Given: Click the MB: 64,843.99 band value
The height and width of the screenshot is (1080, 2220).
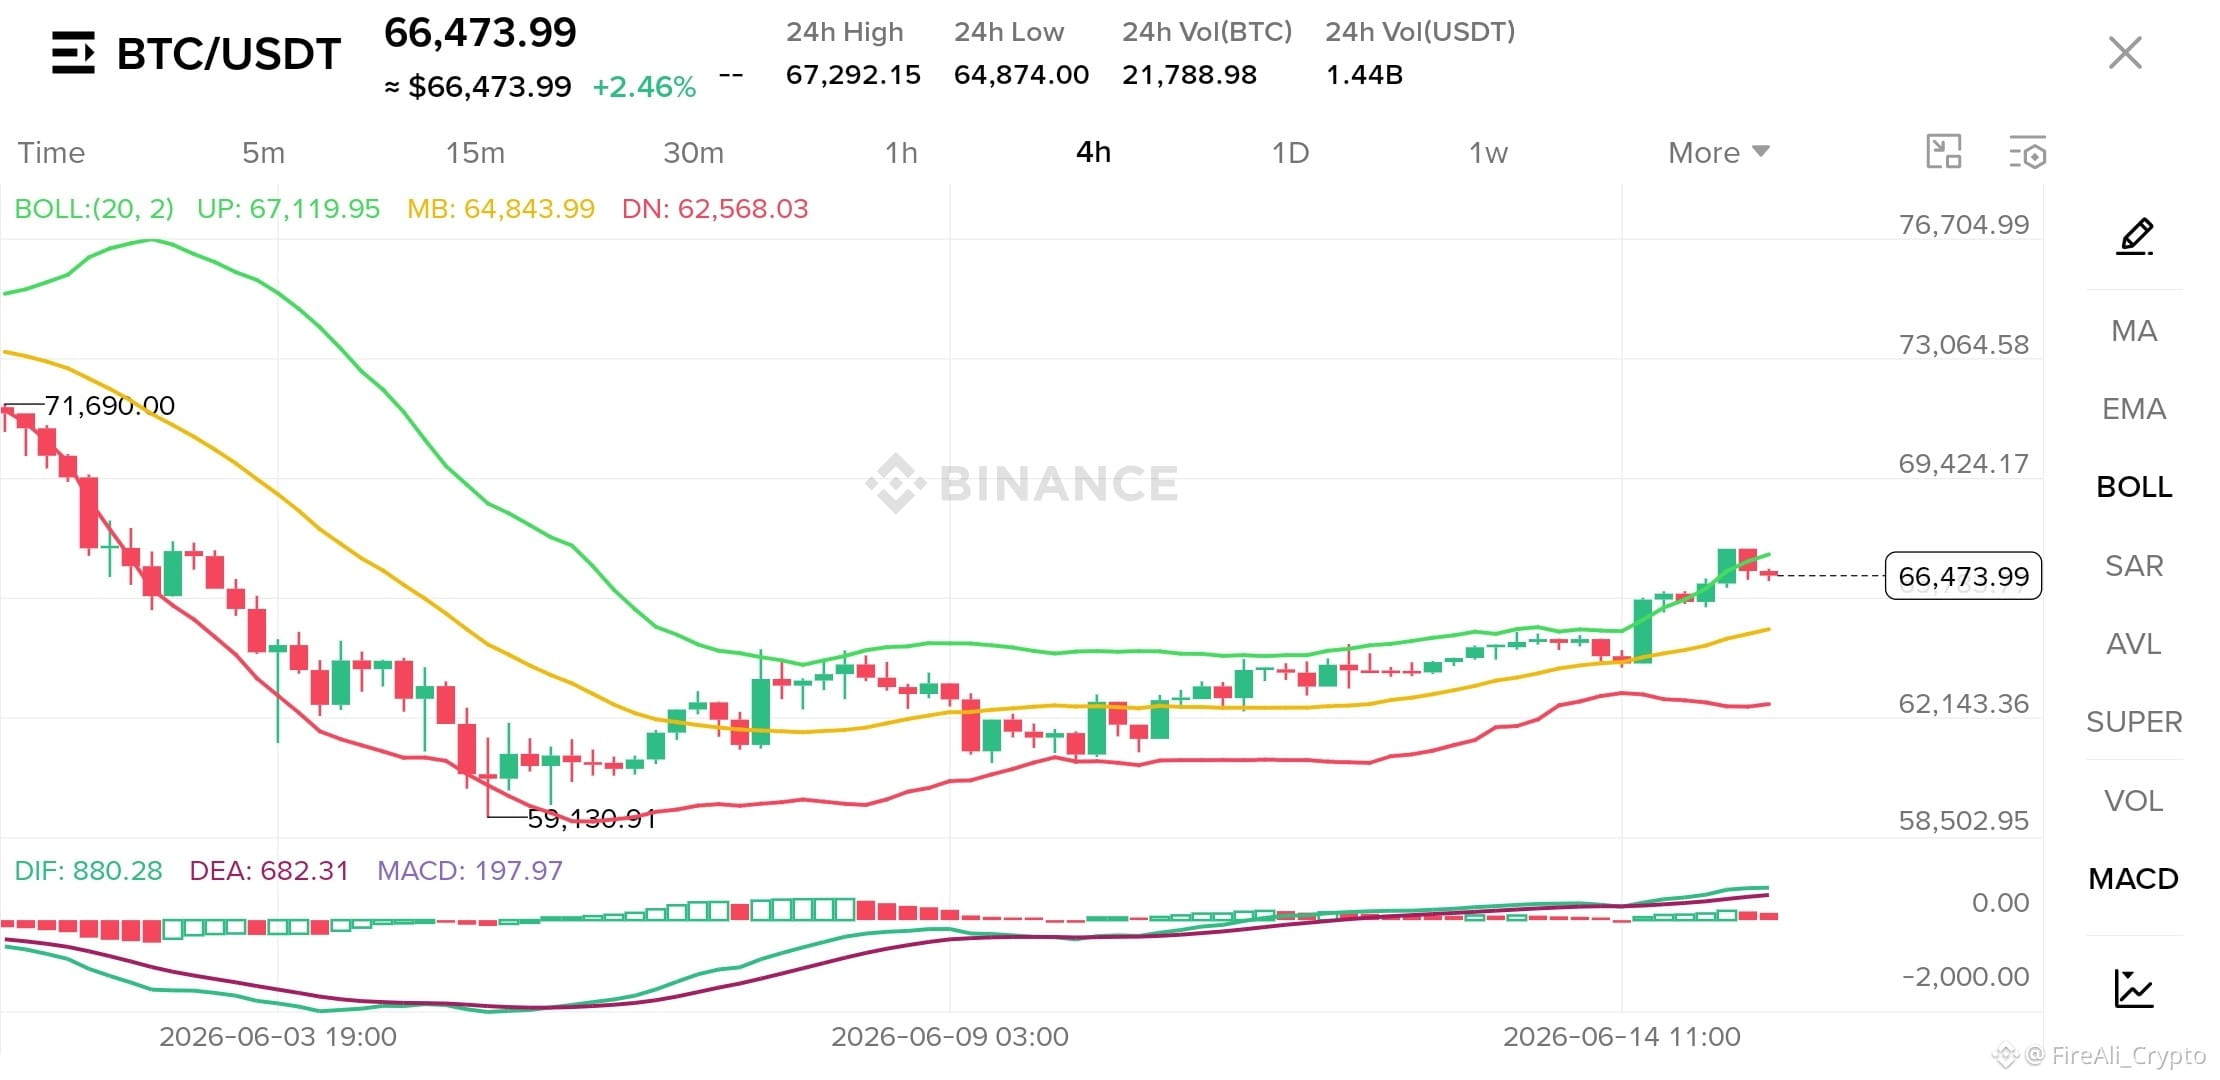Looking at the screenshot, I should (501, 209).
